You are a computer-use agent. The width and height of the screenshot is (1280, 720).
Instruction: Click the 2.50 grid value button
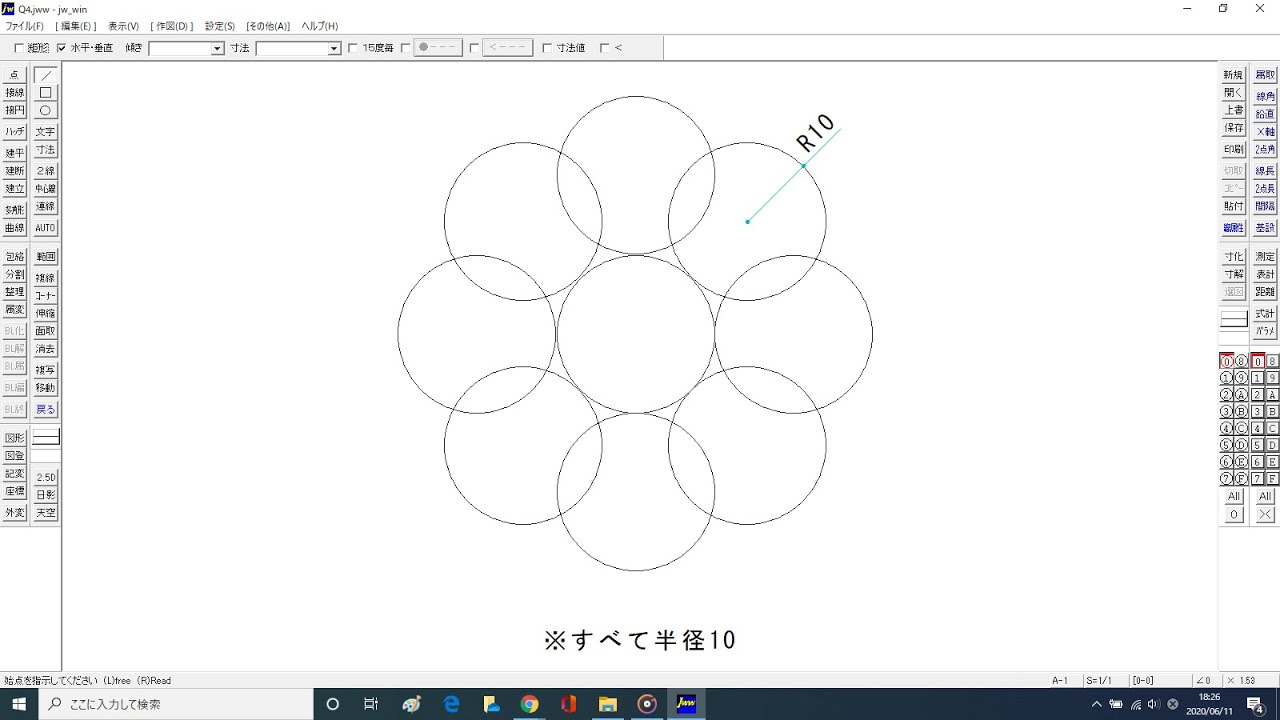click(x=45, y=478)
